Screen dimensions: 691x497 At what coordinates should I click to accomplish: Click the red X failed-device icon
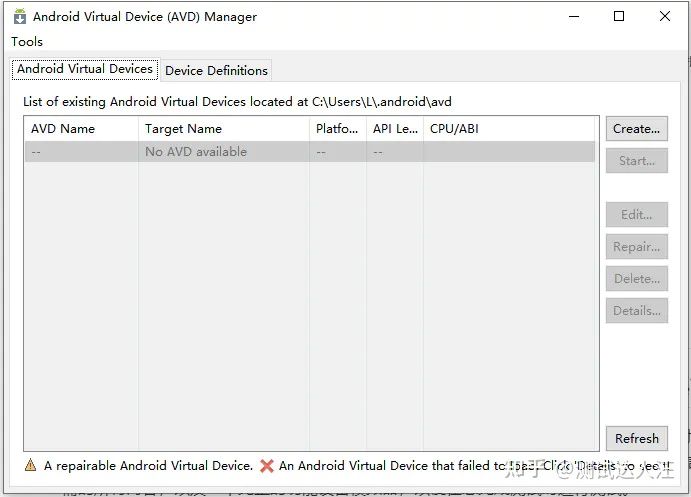(x=267, y=466)
